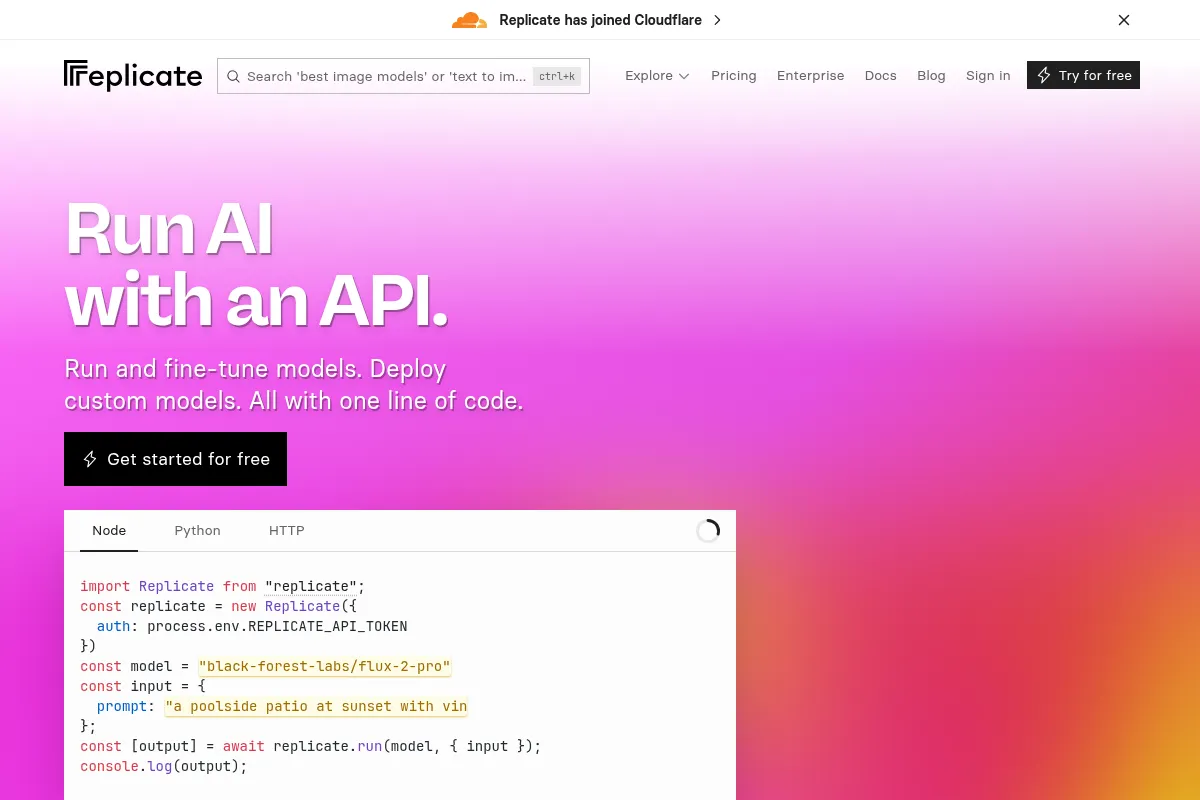This screenshot has width=1200, height=800.
Task: Click the await replicate.run code line
Action: click(310, 746)
